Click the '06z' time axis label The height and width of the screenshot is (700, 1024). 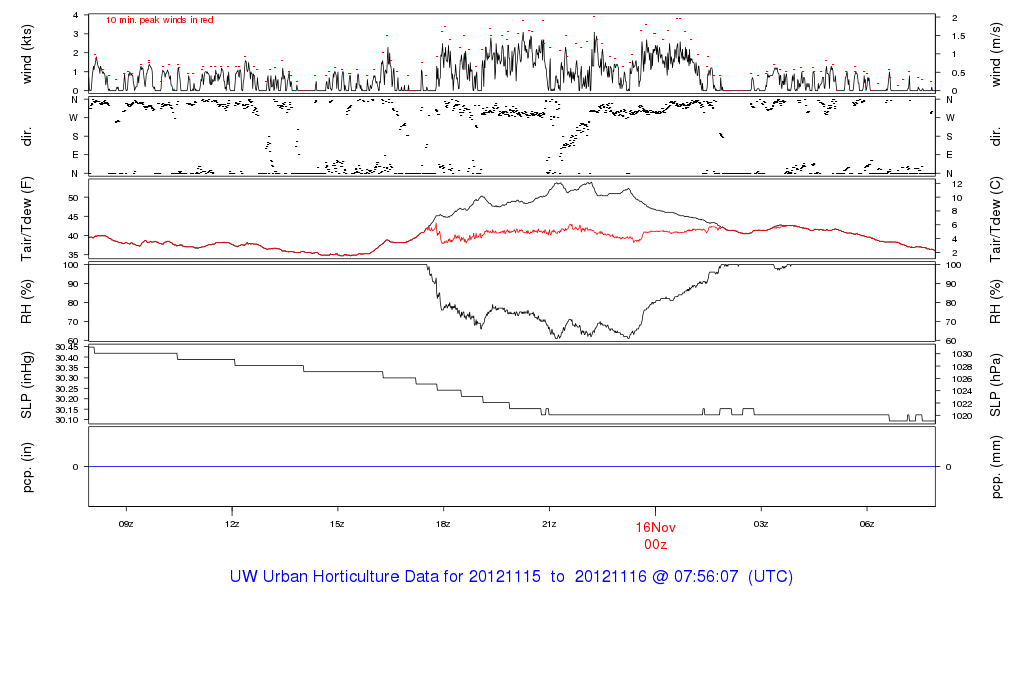[867, 524]
